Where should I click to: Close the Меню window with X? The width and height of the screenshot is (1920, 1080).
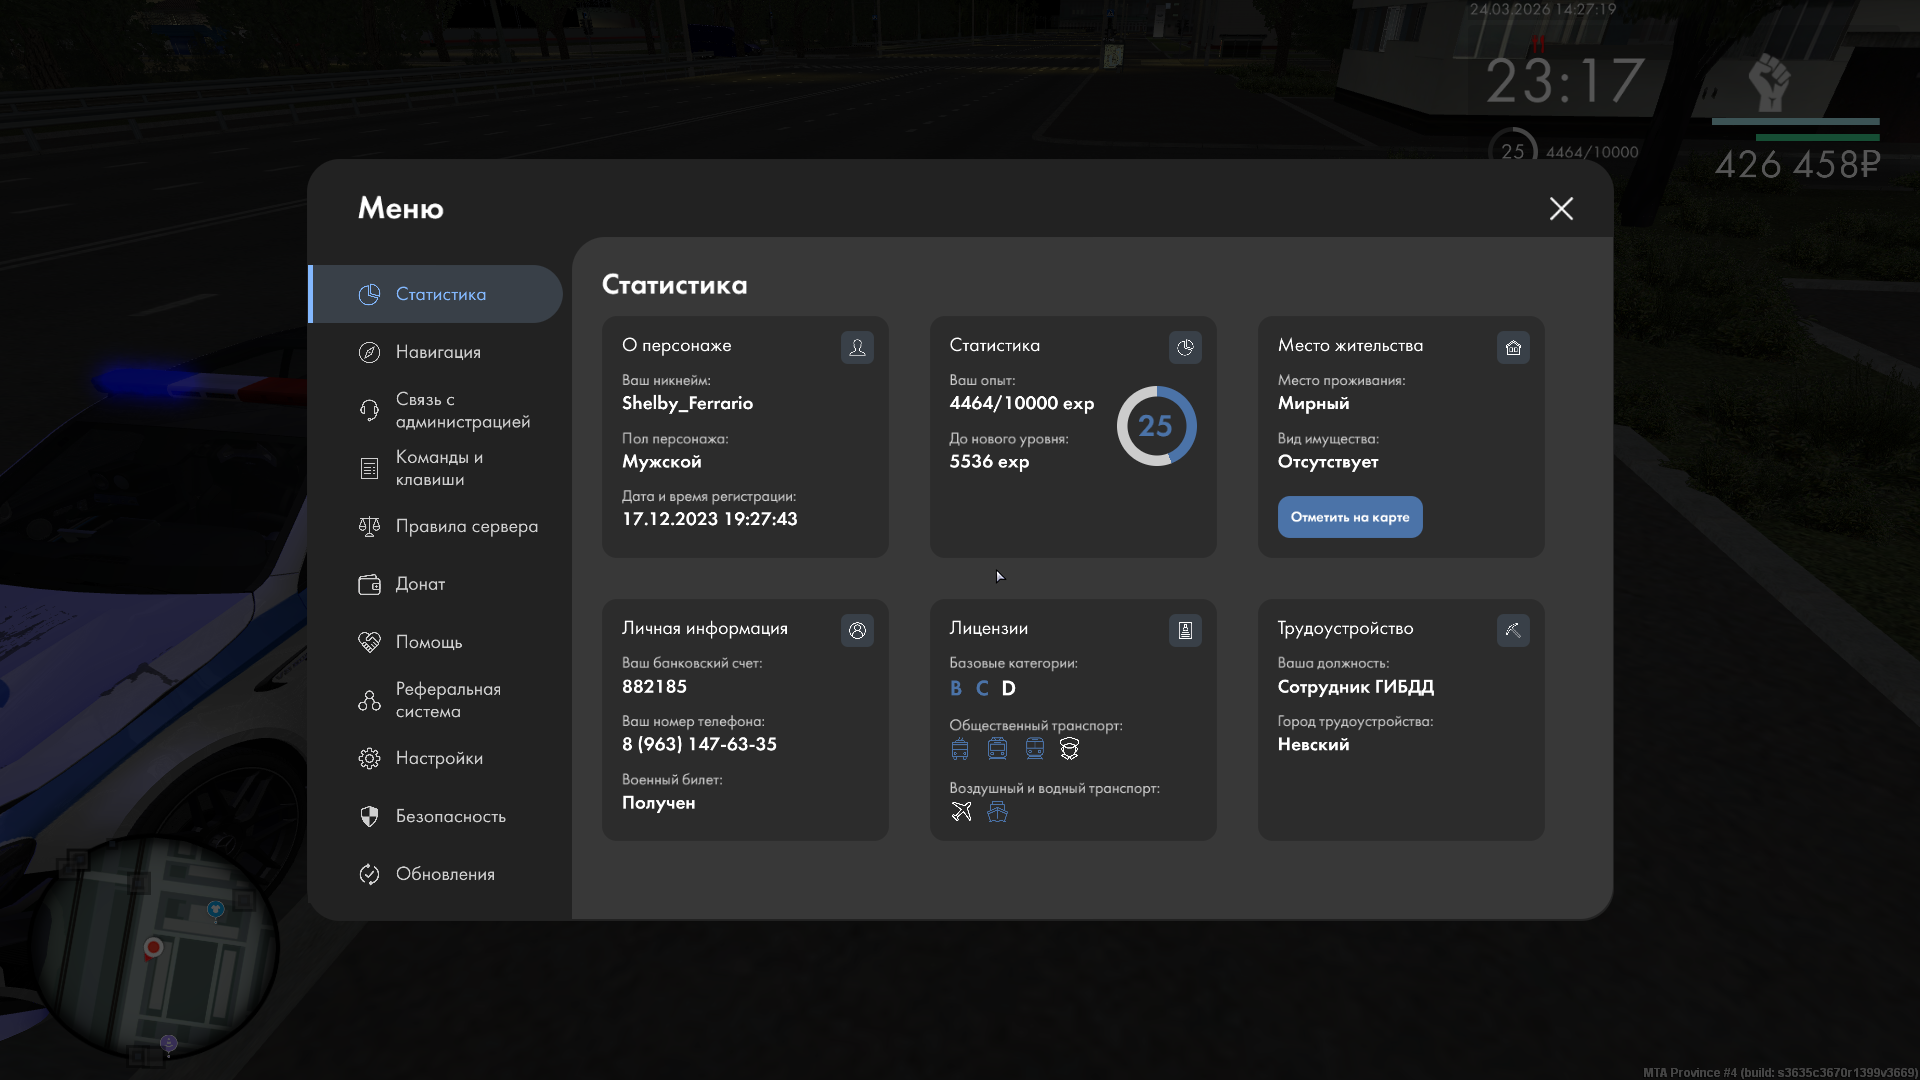point(1561,208)
